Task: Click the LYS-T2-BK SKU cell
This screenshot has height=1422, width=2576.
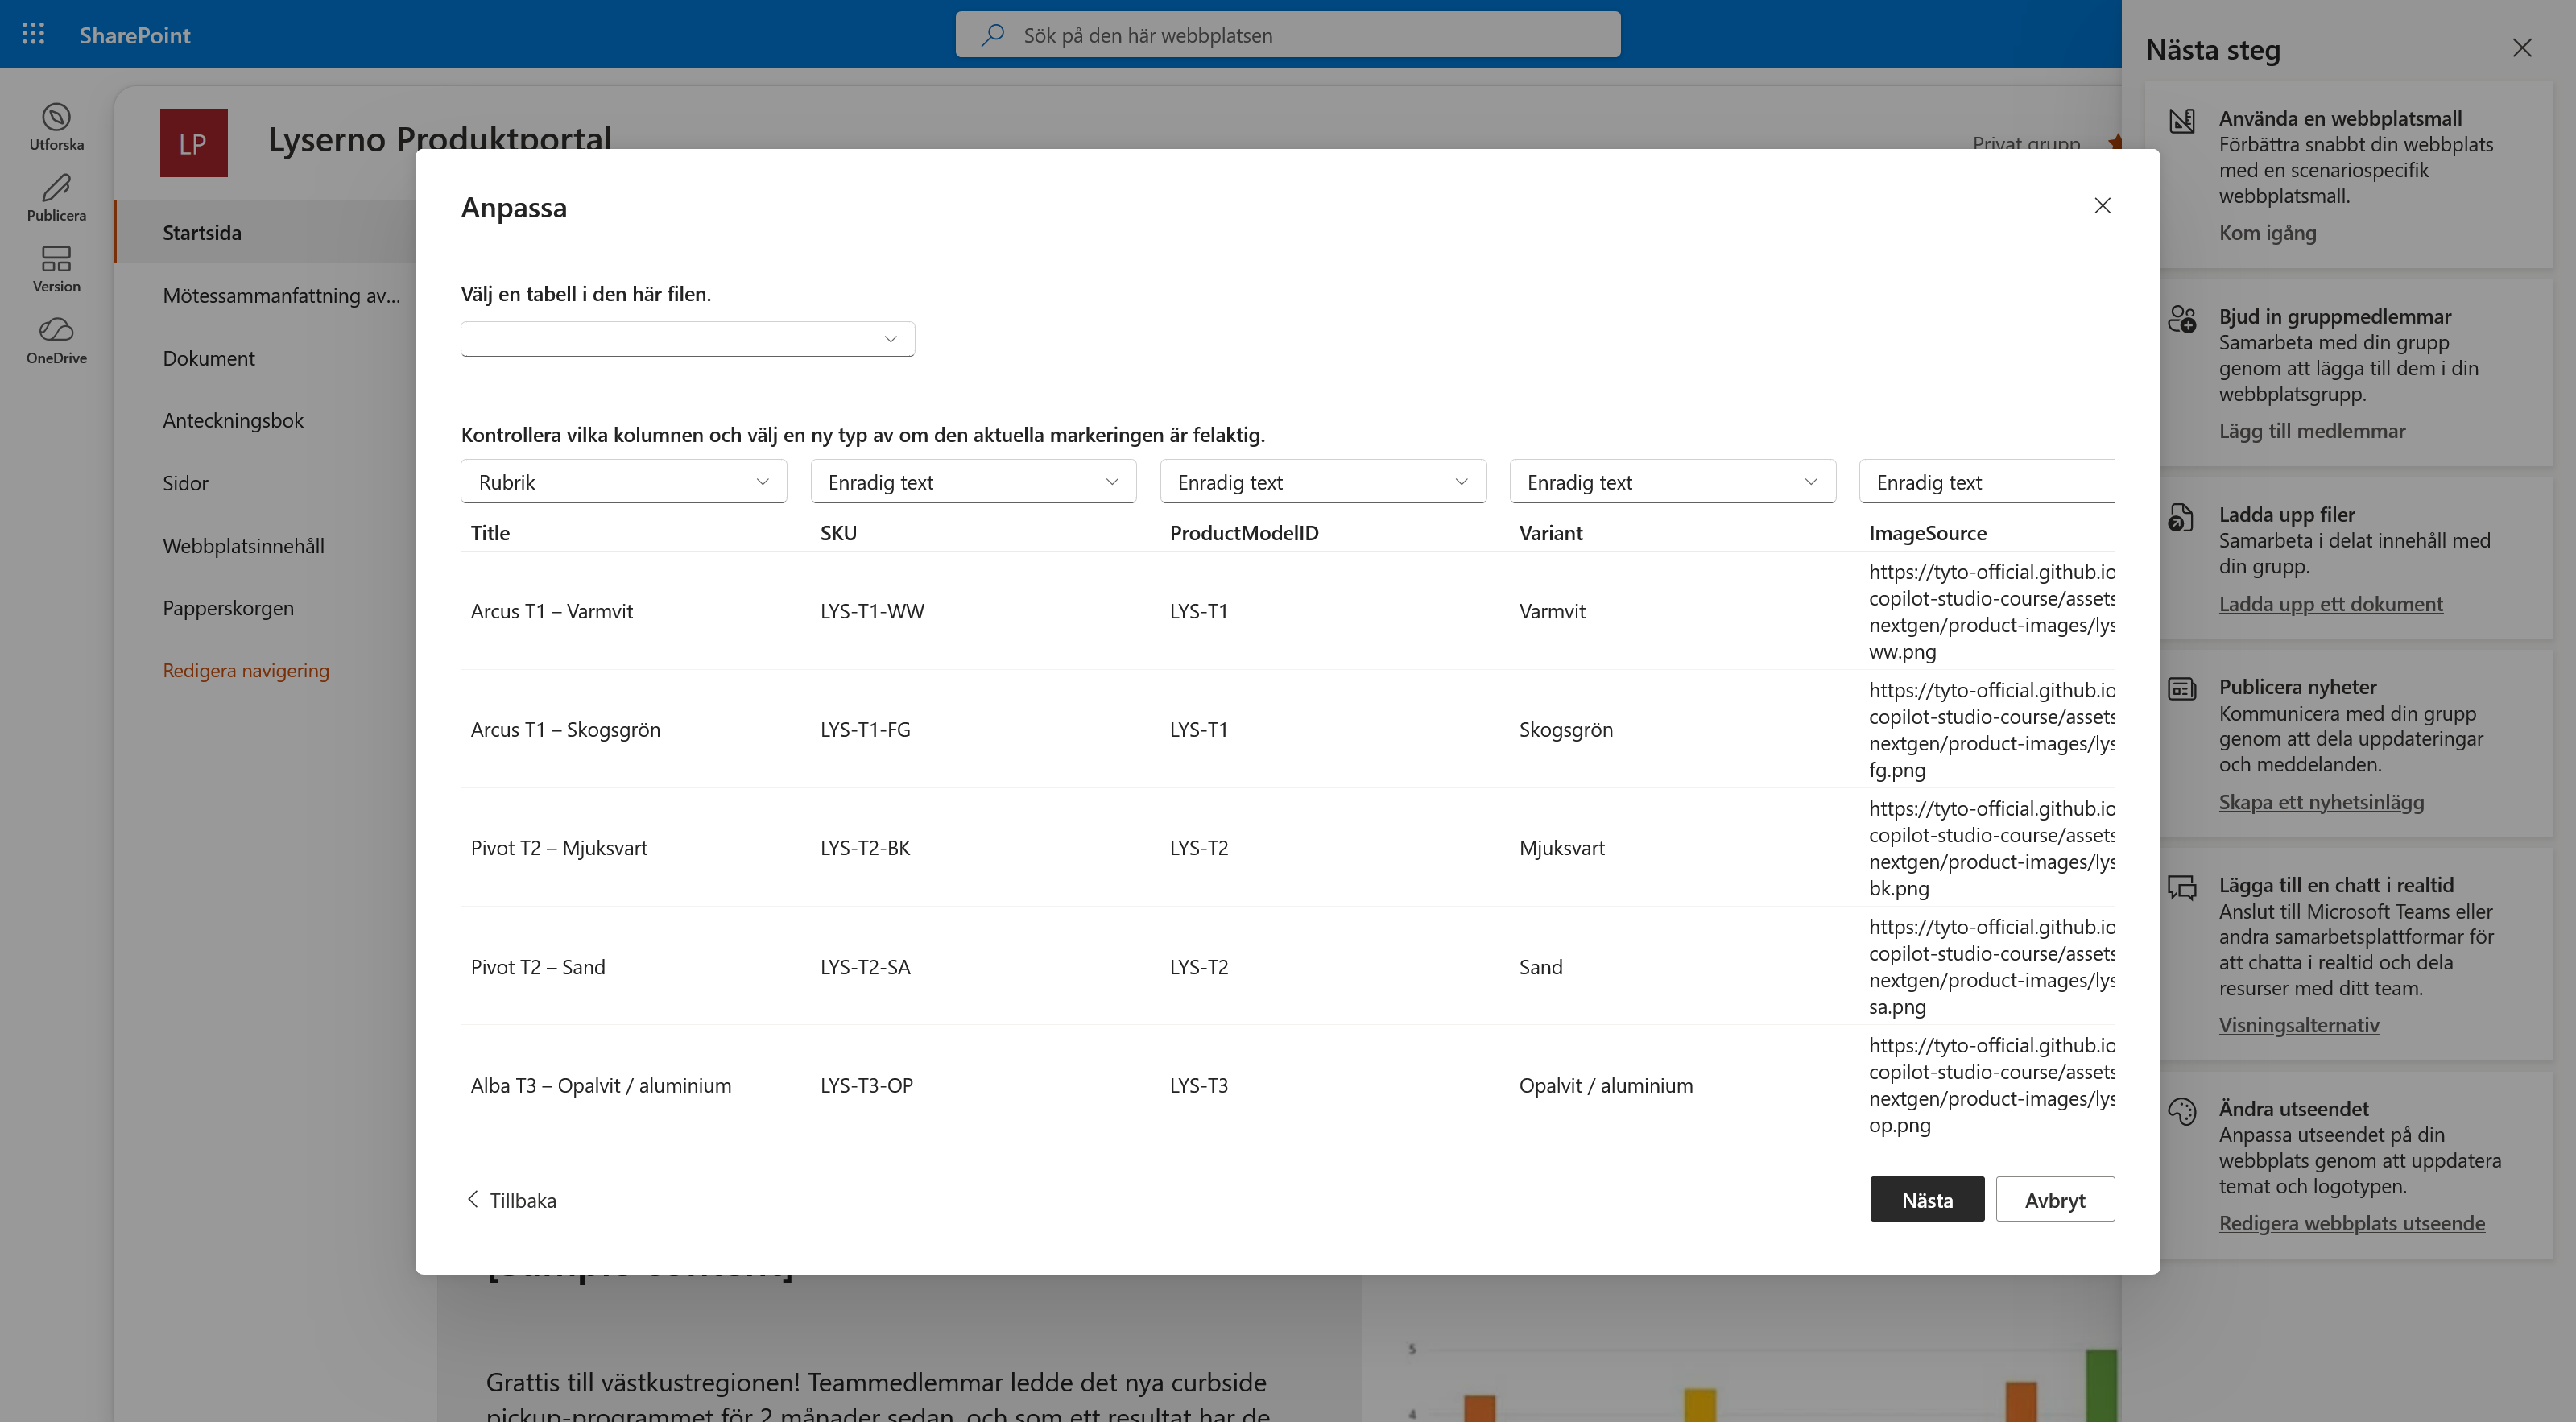Action: 865,848
